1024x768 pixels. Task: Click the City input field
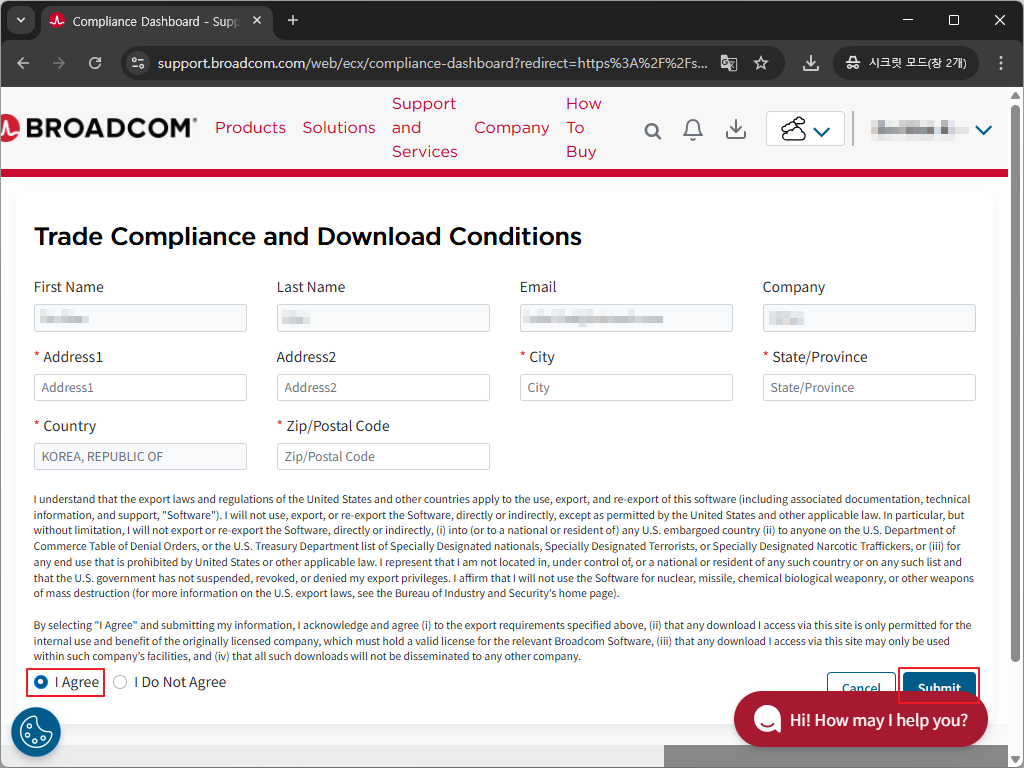[x=626, y=387]
